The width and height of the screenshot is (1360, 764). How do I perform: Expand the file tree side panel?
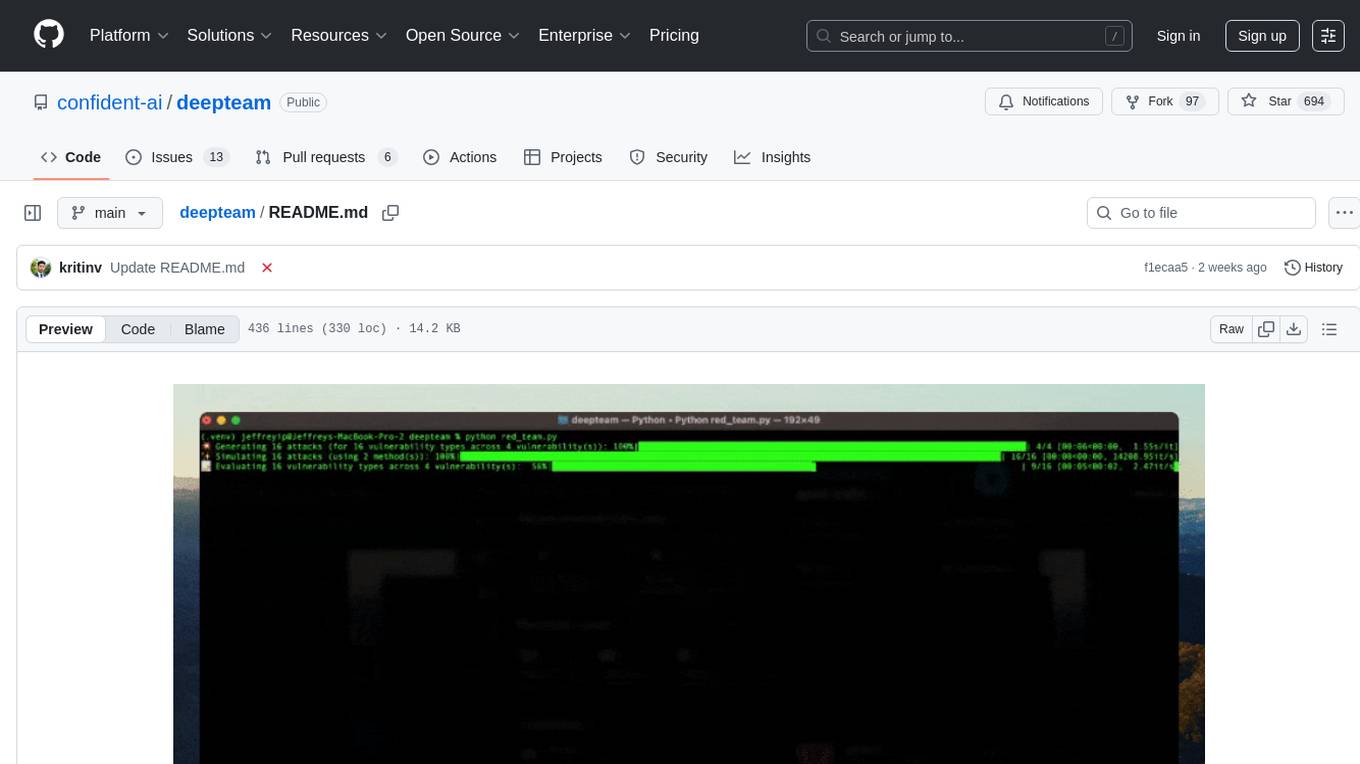point(32,213)
